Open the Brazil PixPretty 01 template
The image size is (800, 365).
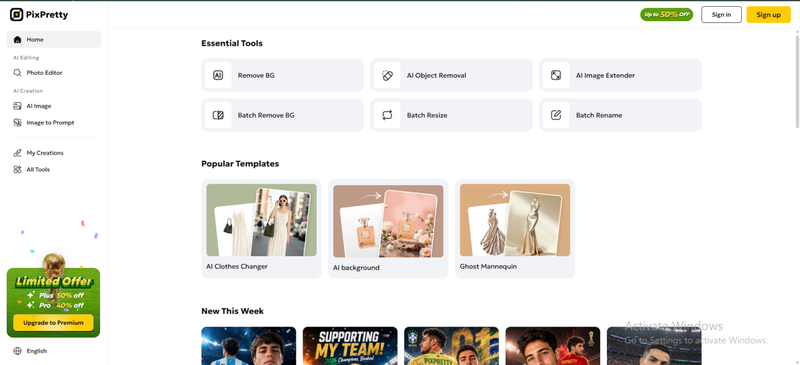(x=452, y=346)
